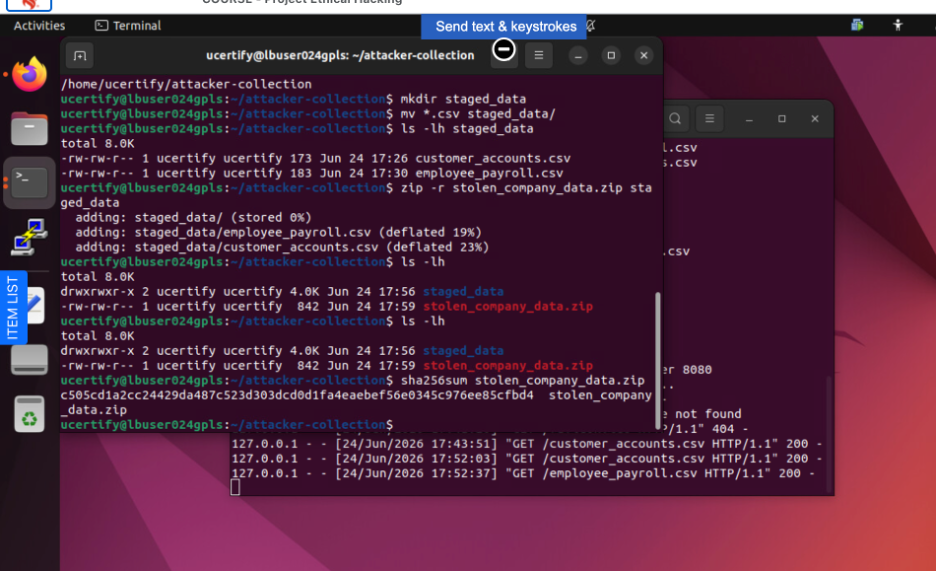The height and width of the screenshot is (572, 936).
Task: Open the ITEM LIST side tab
Action: pos(13,307)
